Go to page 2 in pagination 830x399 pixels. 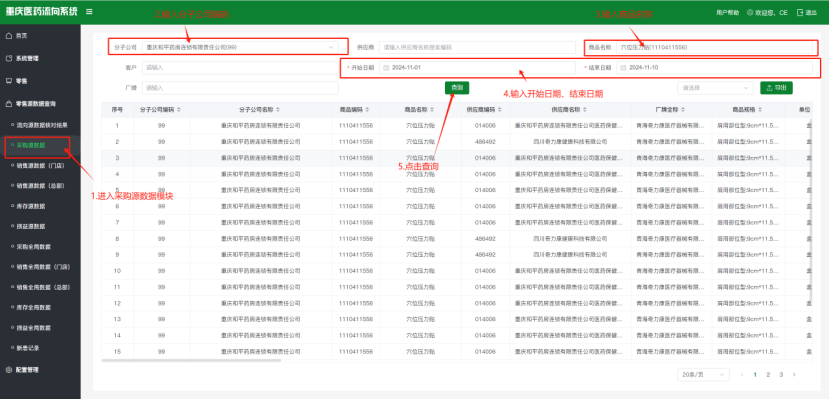[x=768, y=375]
